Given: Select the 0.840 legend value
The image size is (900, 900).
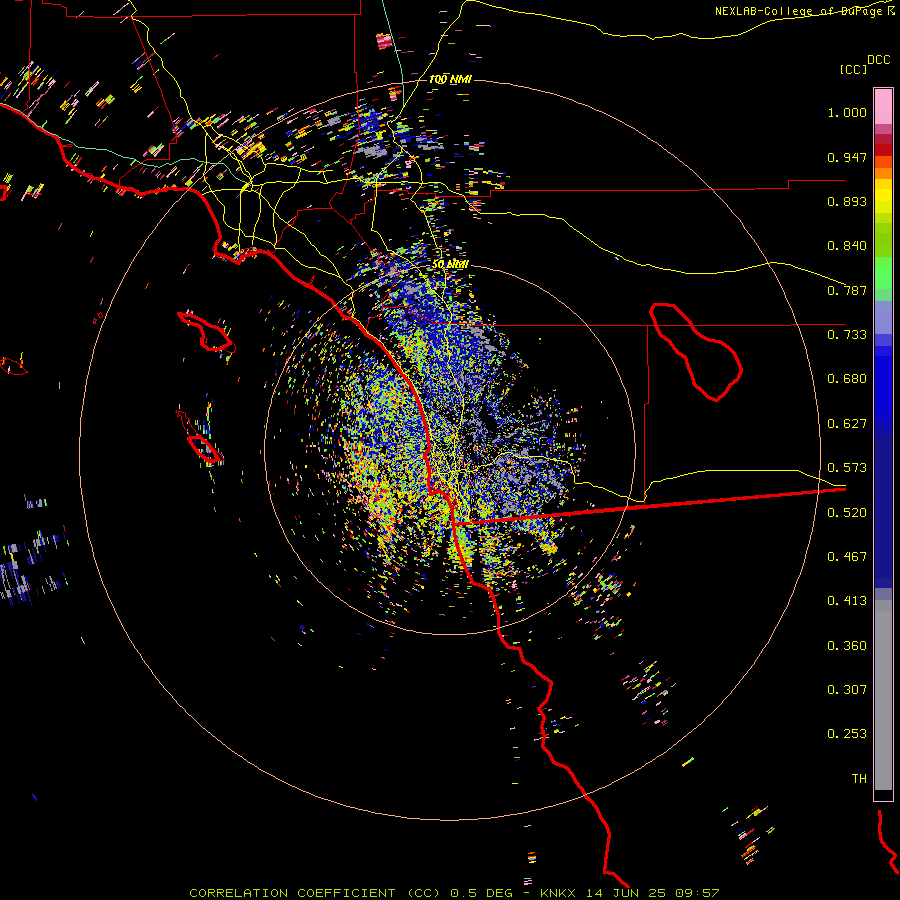Looking at the screenshot, I should point(847,246).
